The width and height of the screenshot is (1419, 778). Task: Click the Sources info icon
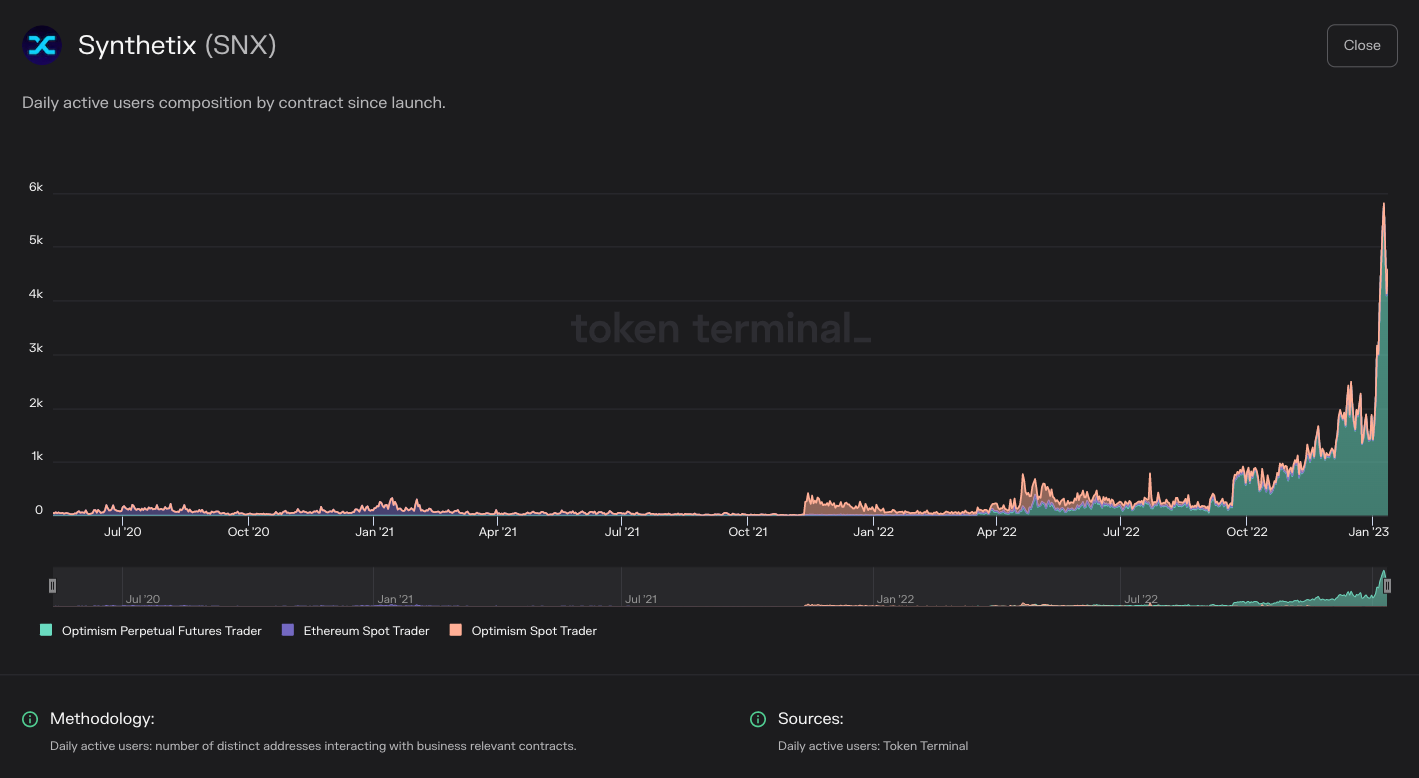[759, 719]
